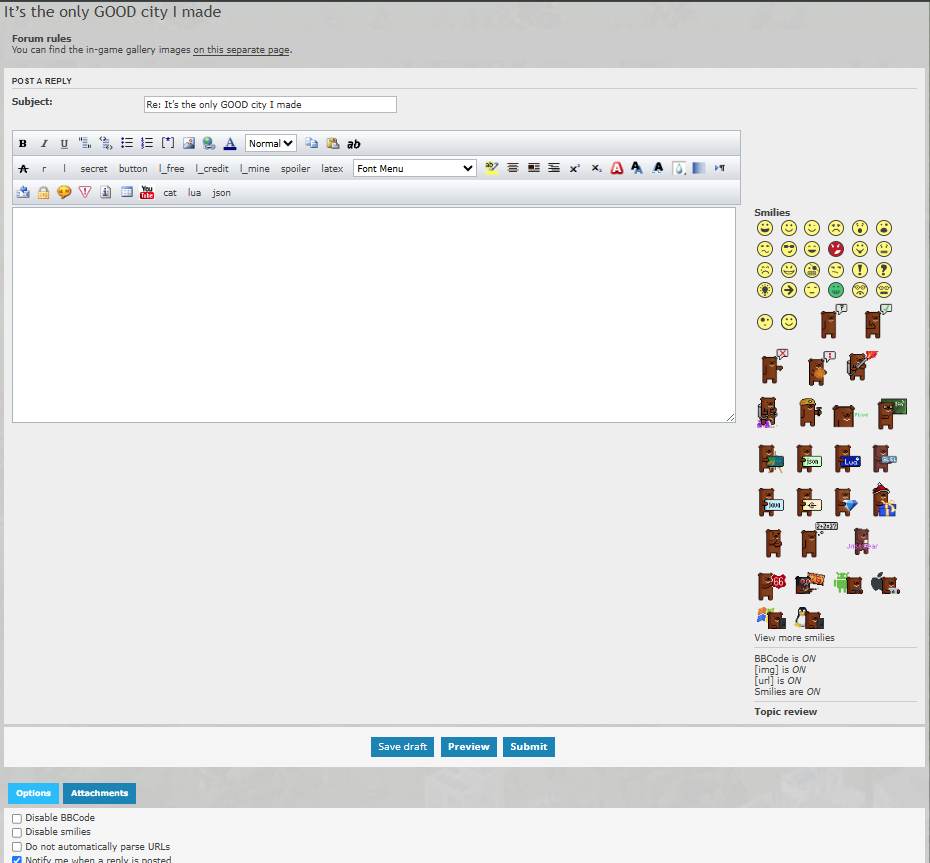Insert list item [*] tag

(x=168, y=143)
